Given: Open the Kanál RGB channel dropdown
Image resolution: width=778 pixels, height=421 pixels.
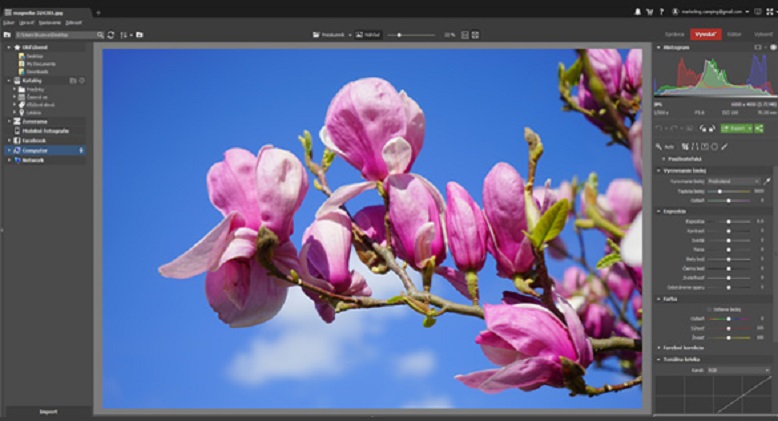Looking at the screenshot, I should (738, 370).
